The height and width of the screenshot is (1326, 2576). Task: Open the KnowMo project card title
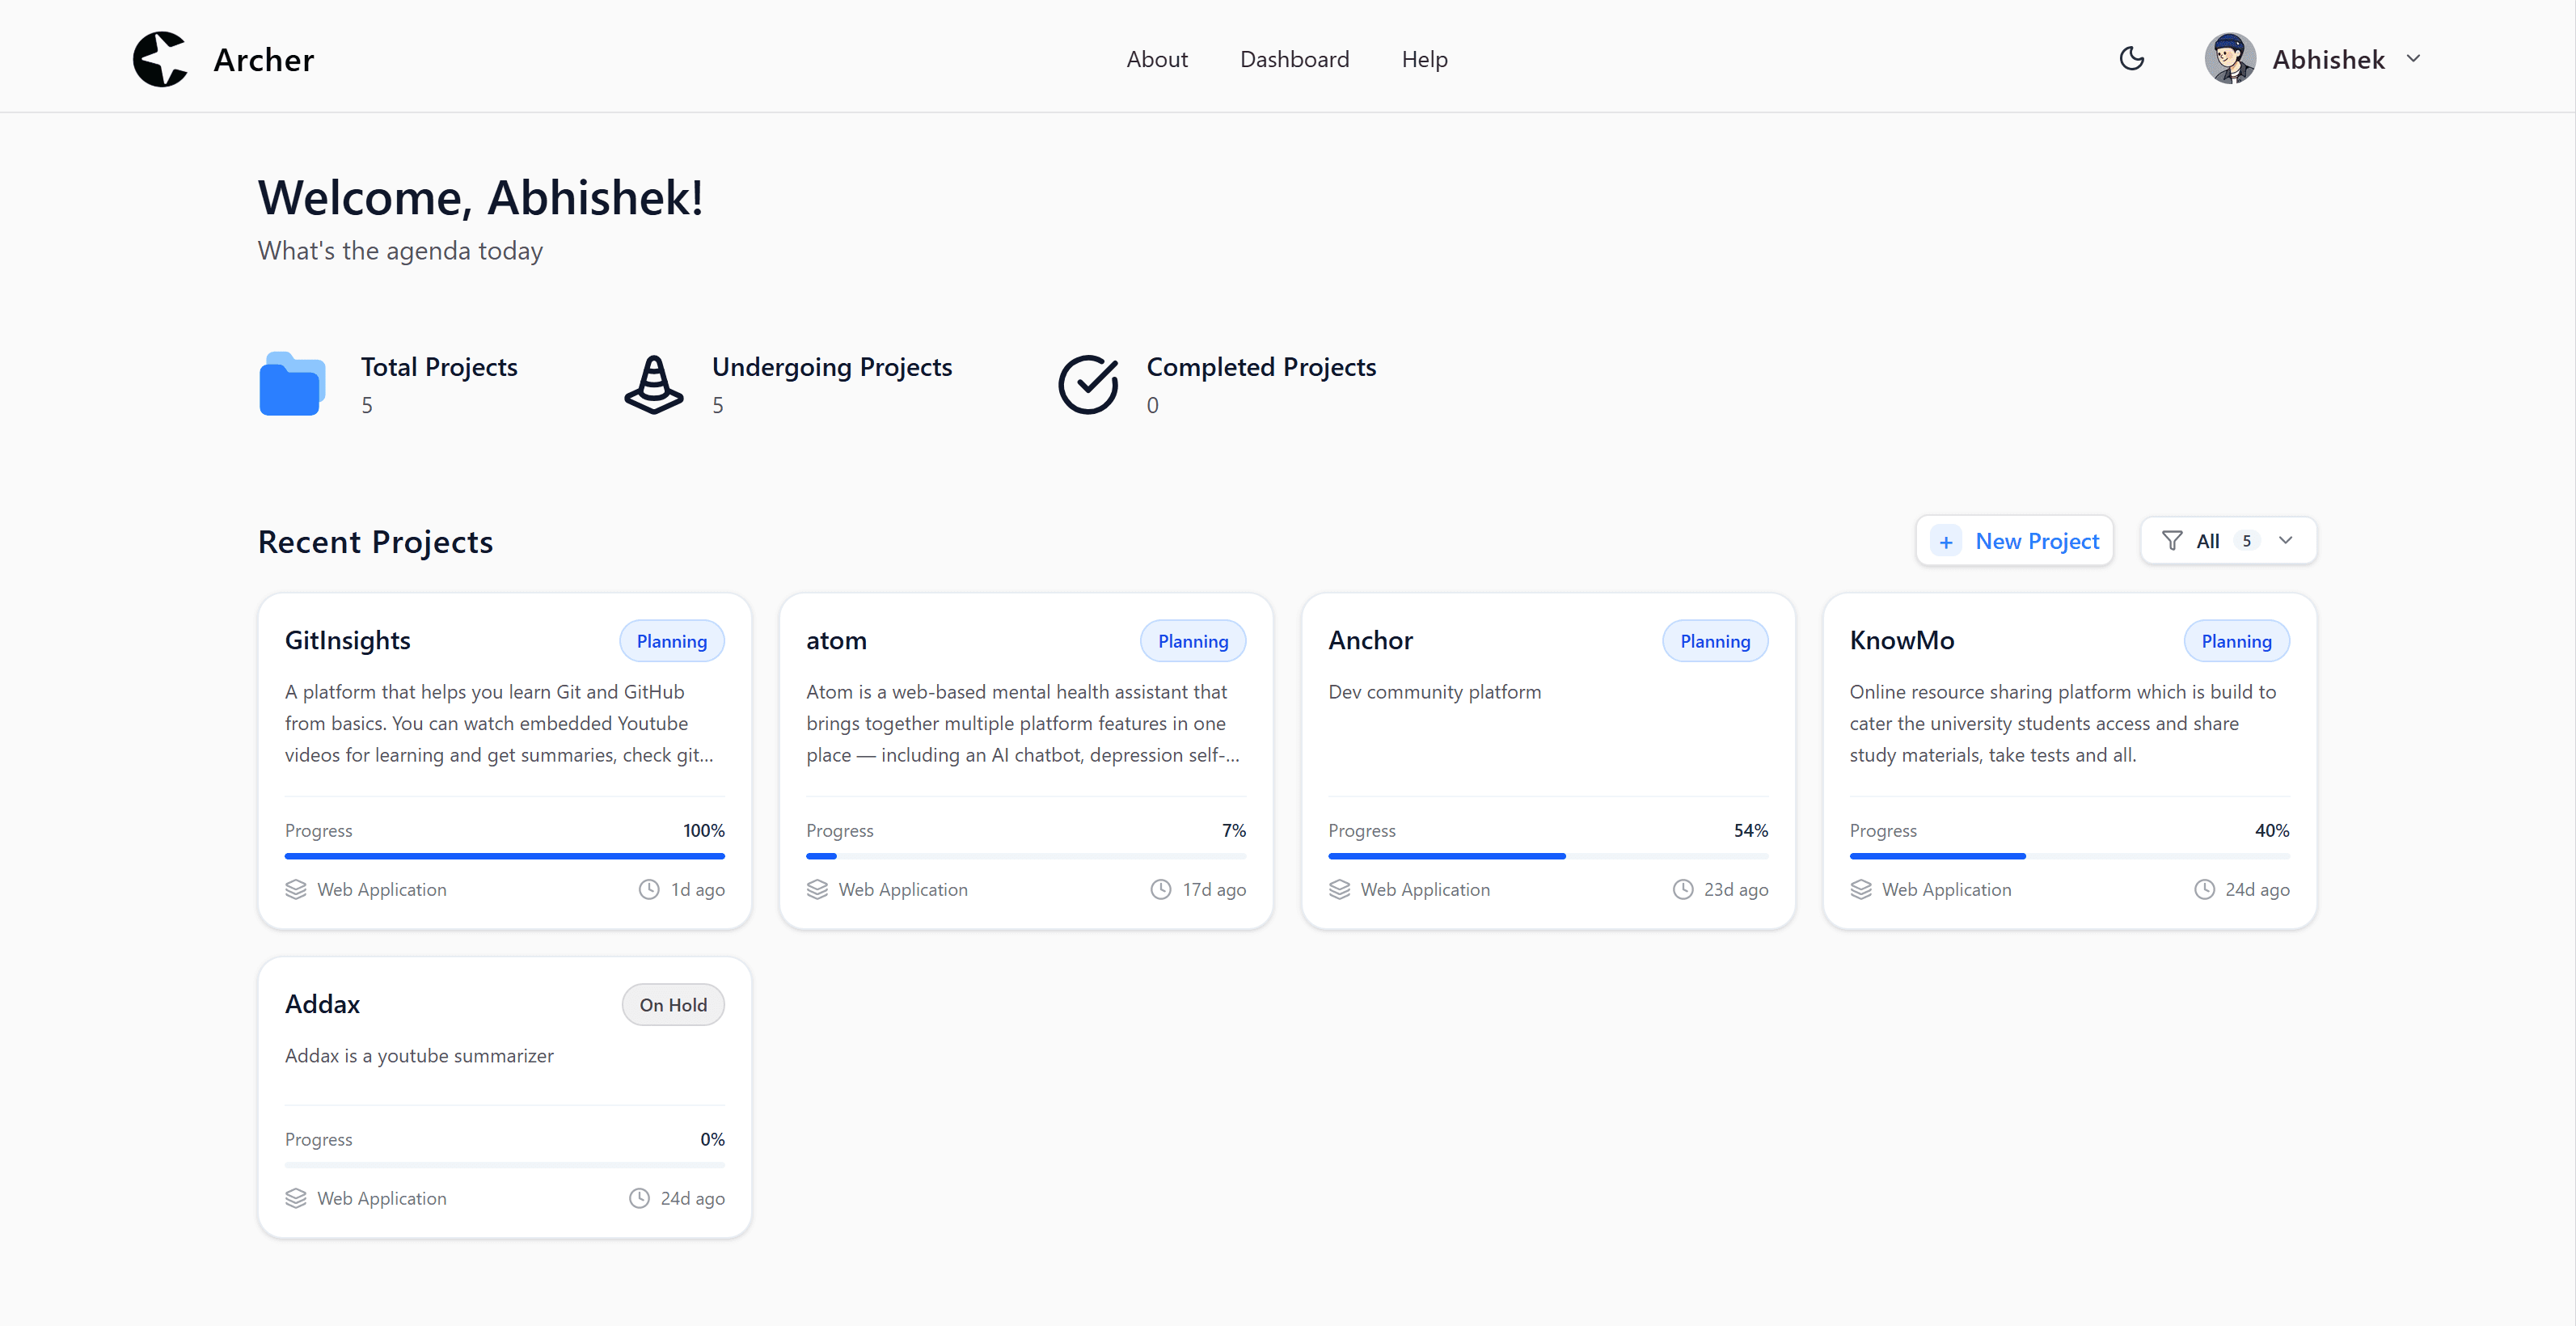[1901, 640]
